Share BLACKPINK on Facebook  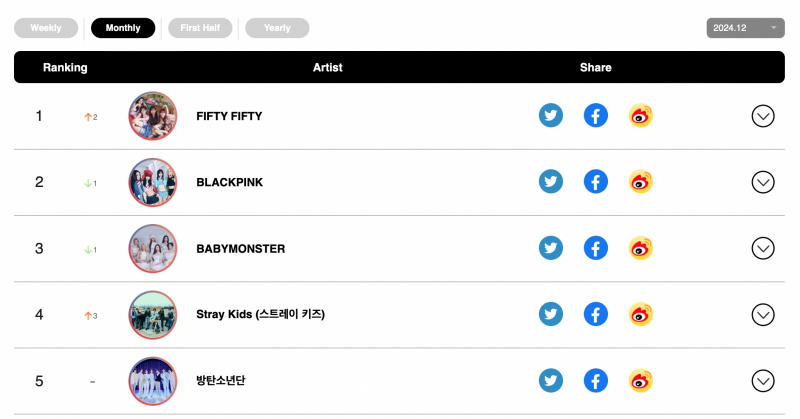[595, 182]
